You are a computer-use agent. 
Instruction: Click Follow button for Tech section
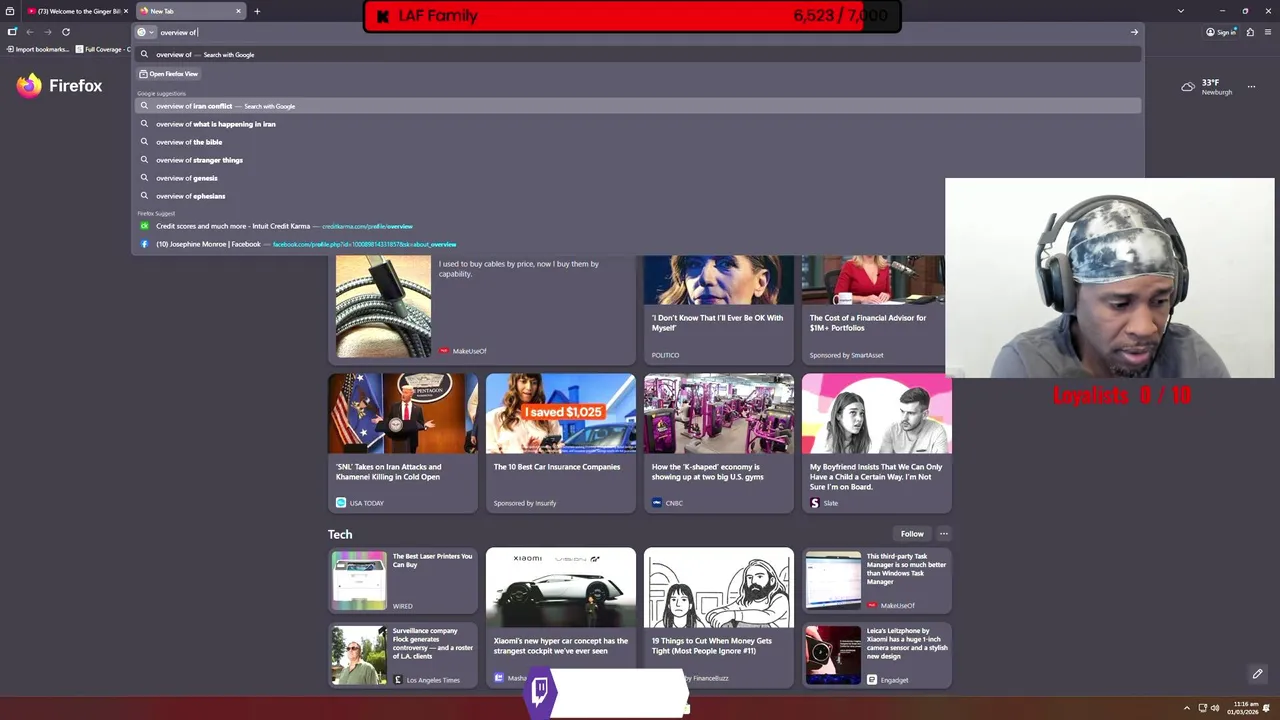912,534
